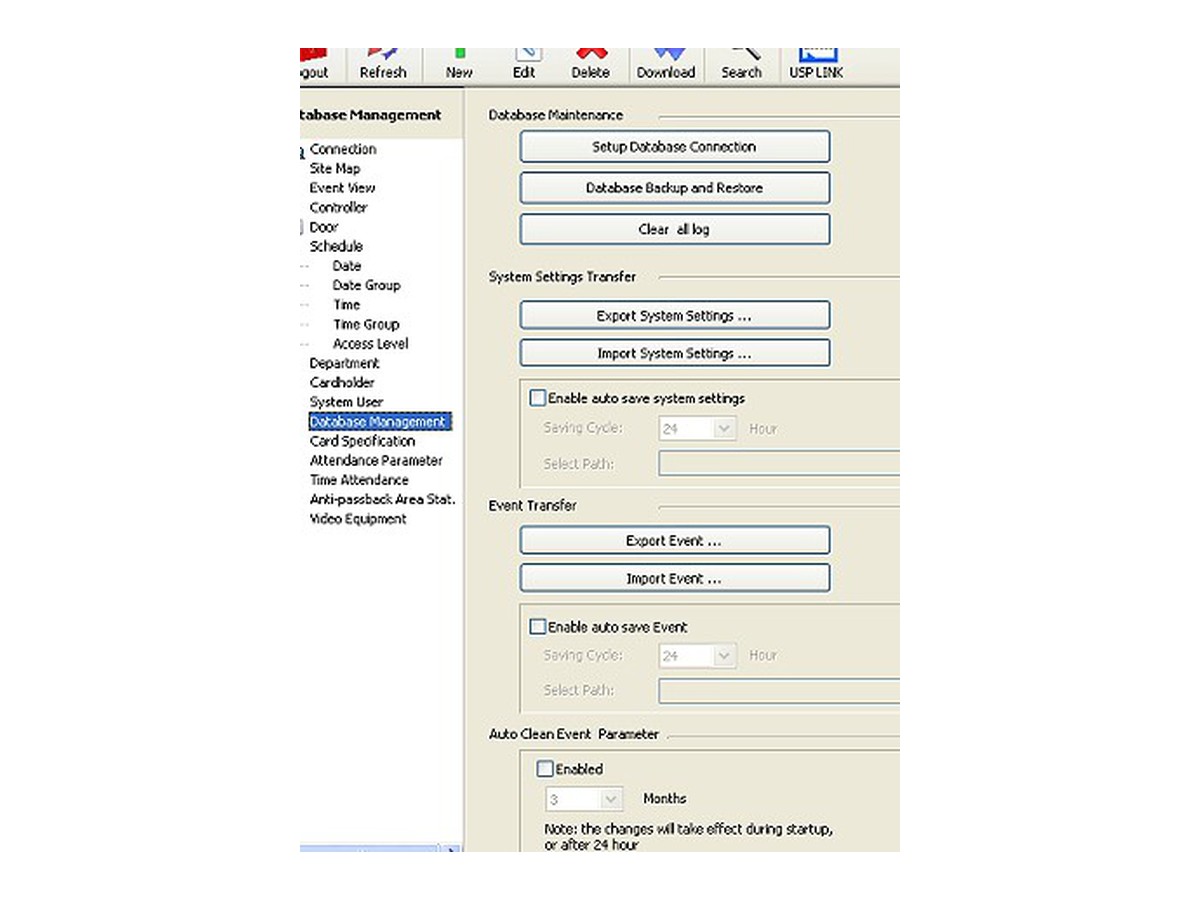Select Anti-passback Area Stat. item

tap(383, 499)
